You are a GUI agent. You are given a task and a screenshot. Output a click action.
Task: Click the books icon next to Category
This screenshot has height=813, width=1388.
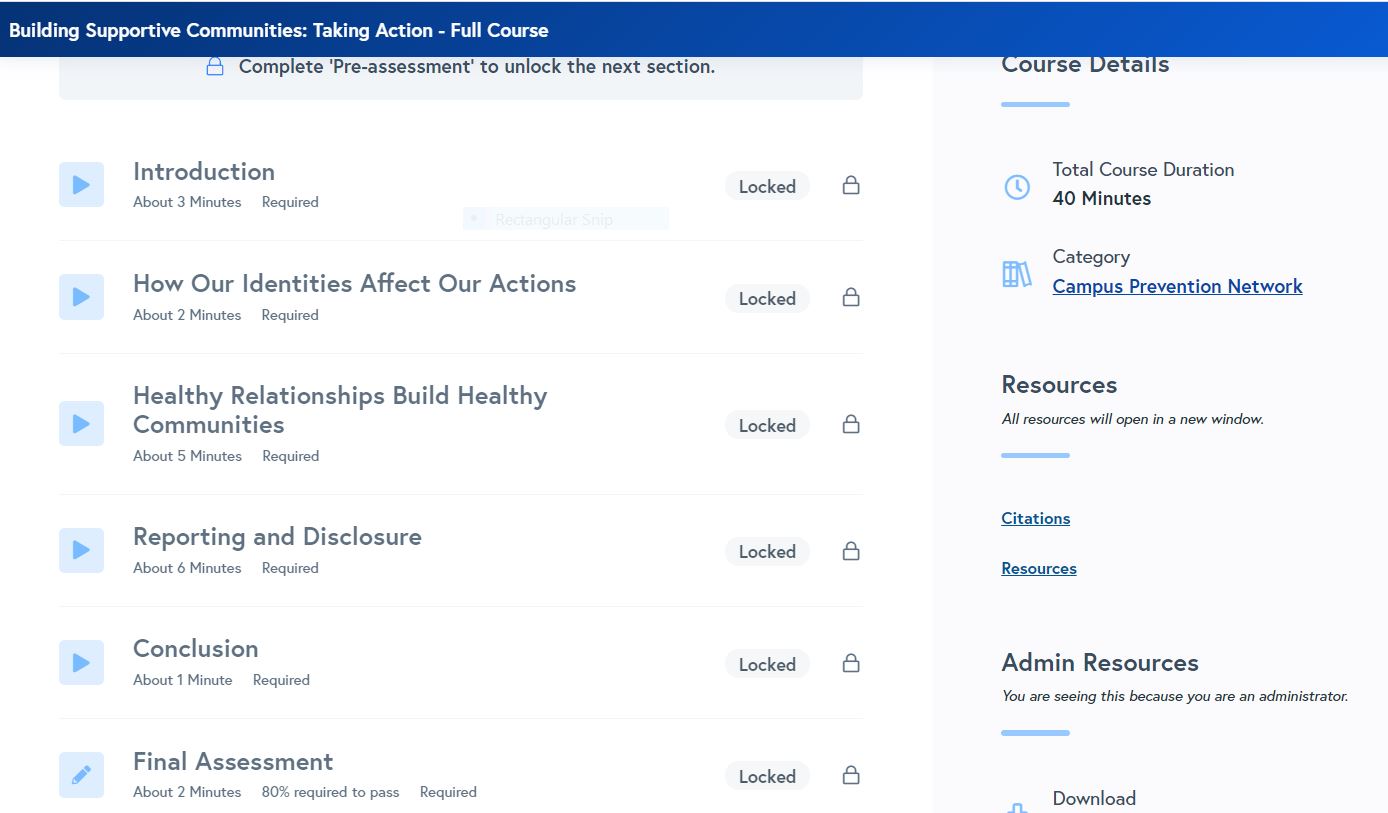(1017, 274)
